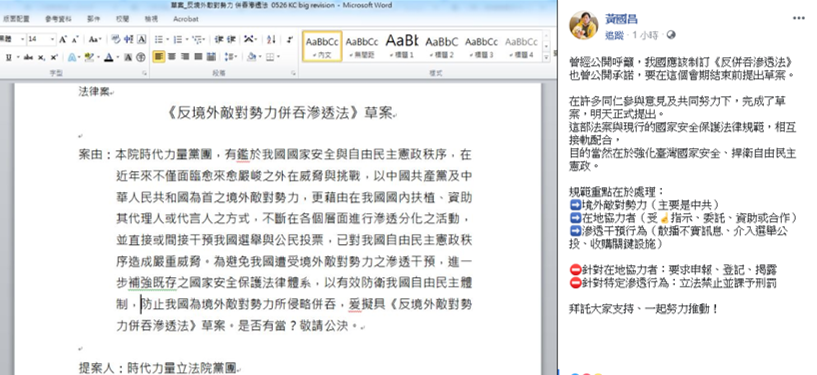Open the 版面配置 ribbon tab
Viewport: 817px width, 375px height.
click(16, 19)
